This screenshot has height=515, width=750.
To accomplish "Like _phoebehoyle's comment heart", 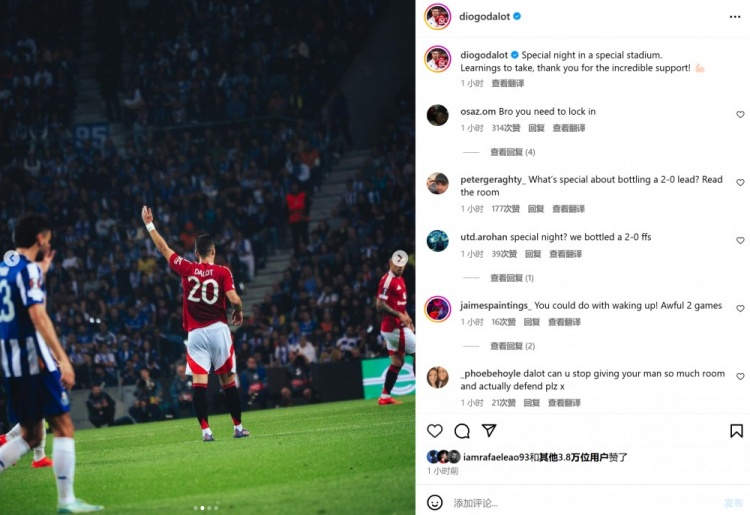I will coord(740,376).
